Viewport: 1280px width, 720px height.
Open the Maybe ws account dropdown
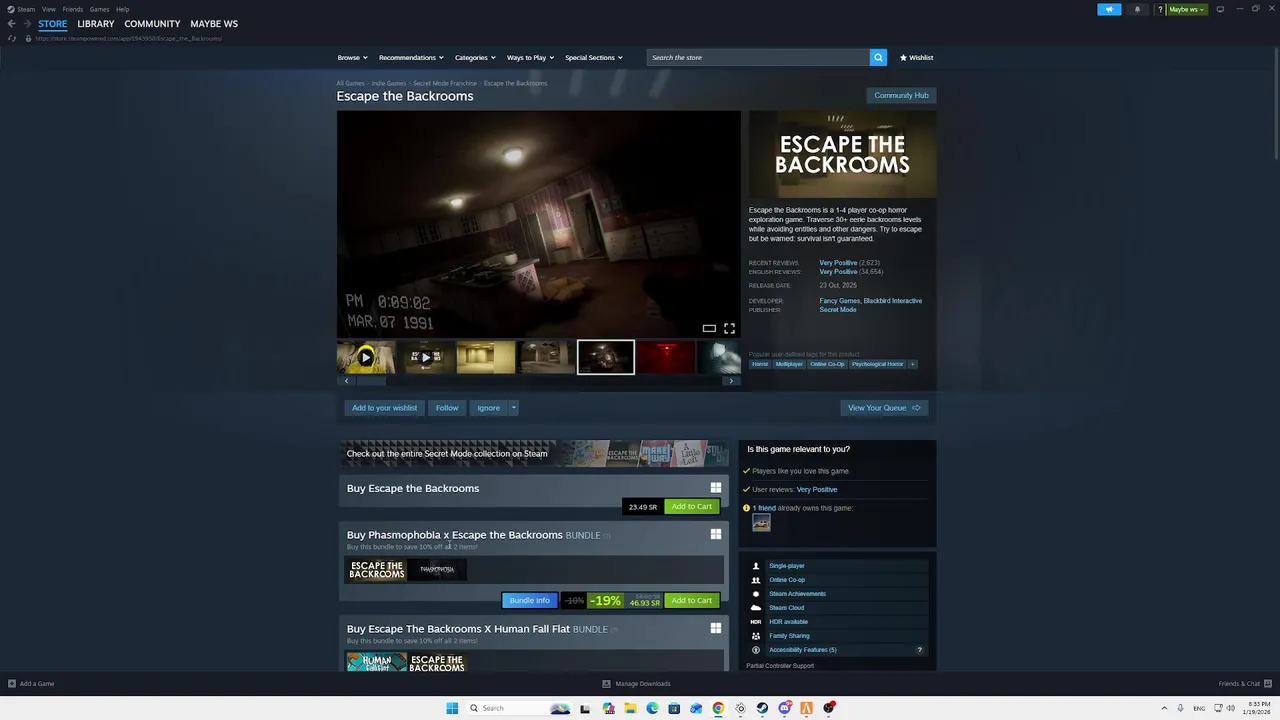pos(1187,9)
